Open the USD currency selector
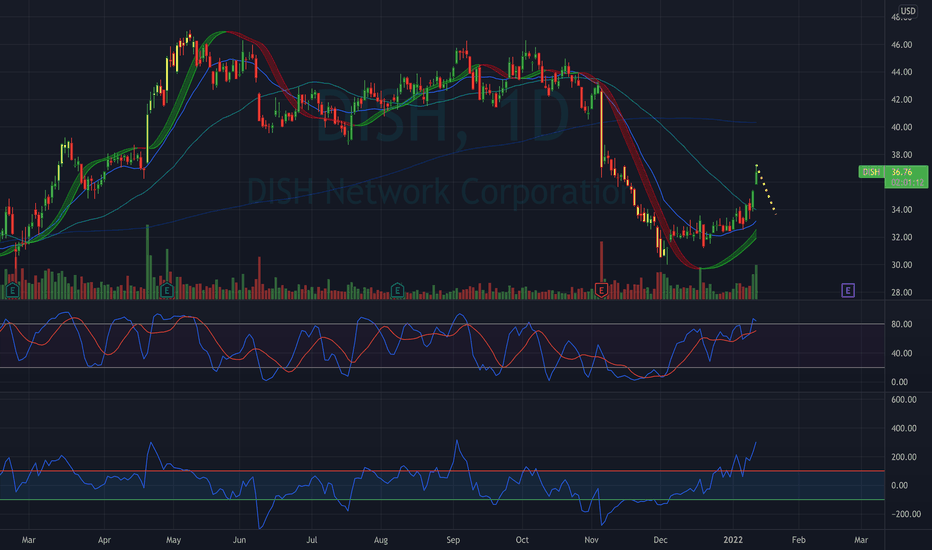The image size is (932, 550). 908,11
